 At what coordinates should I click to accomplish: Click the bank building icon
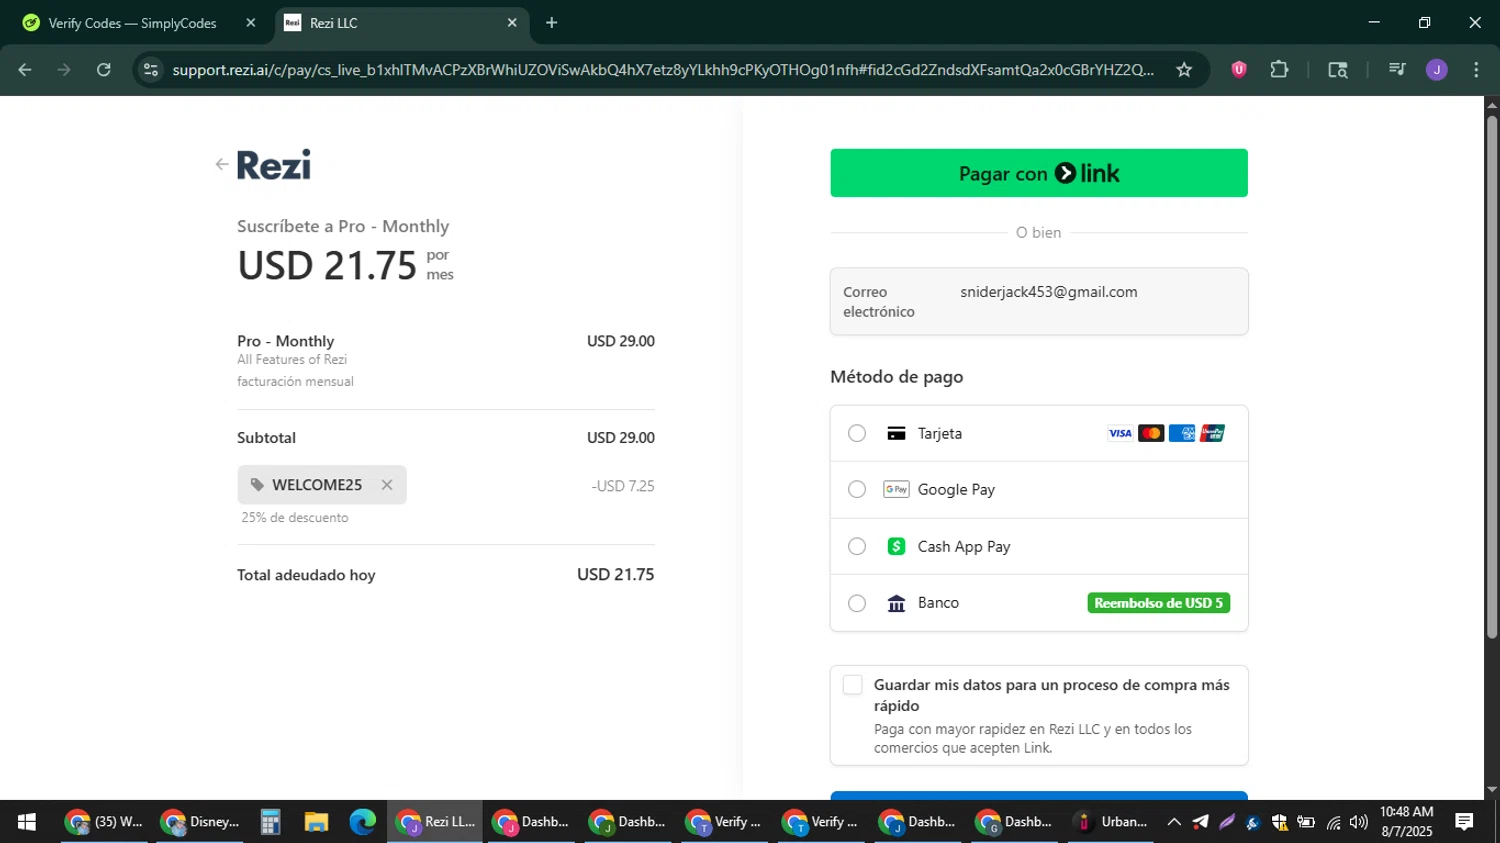pos(896,603)
